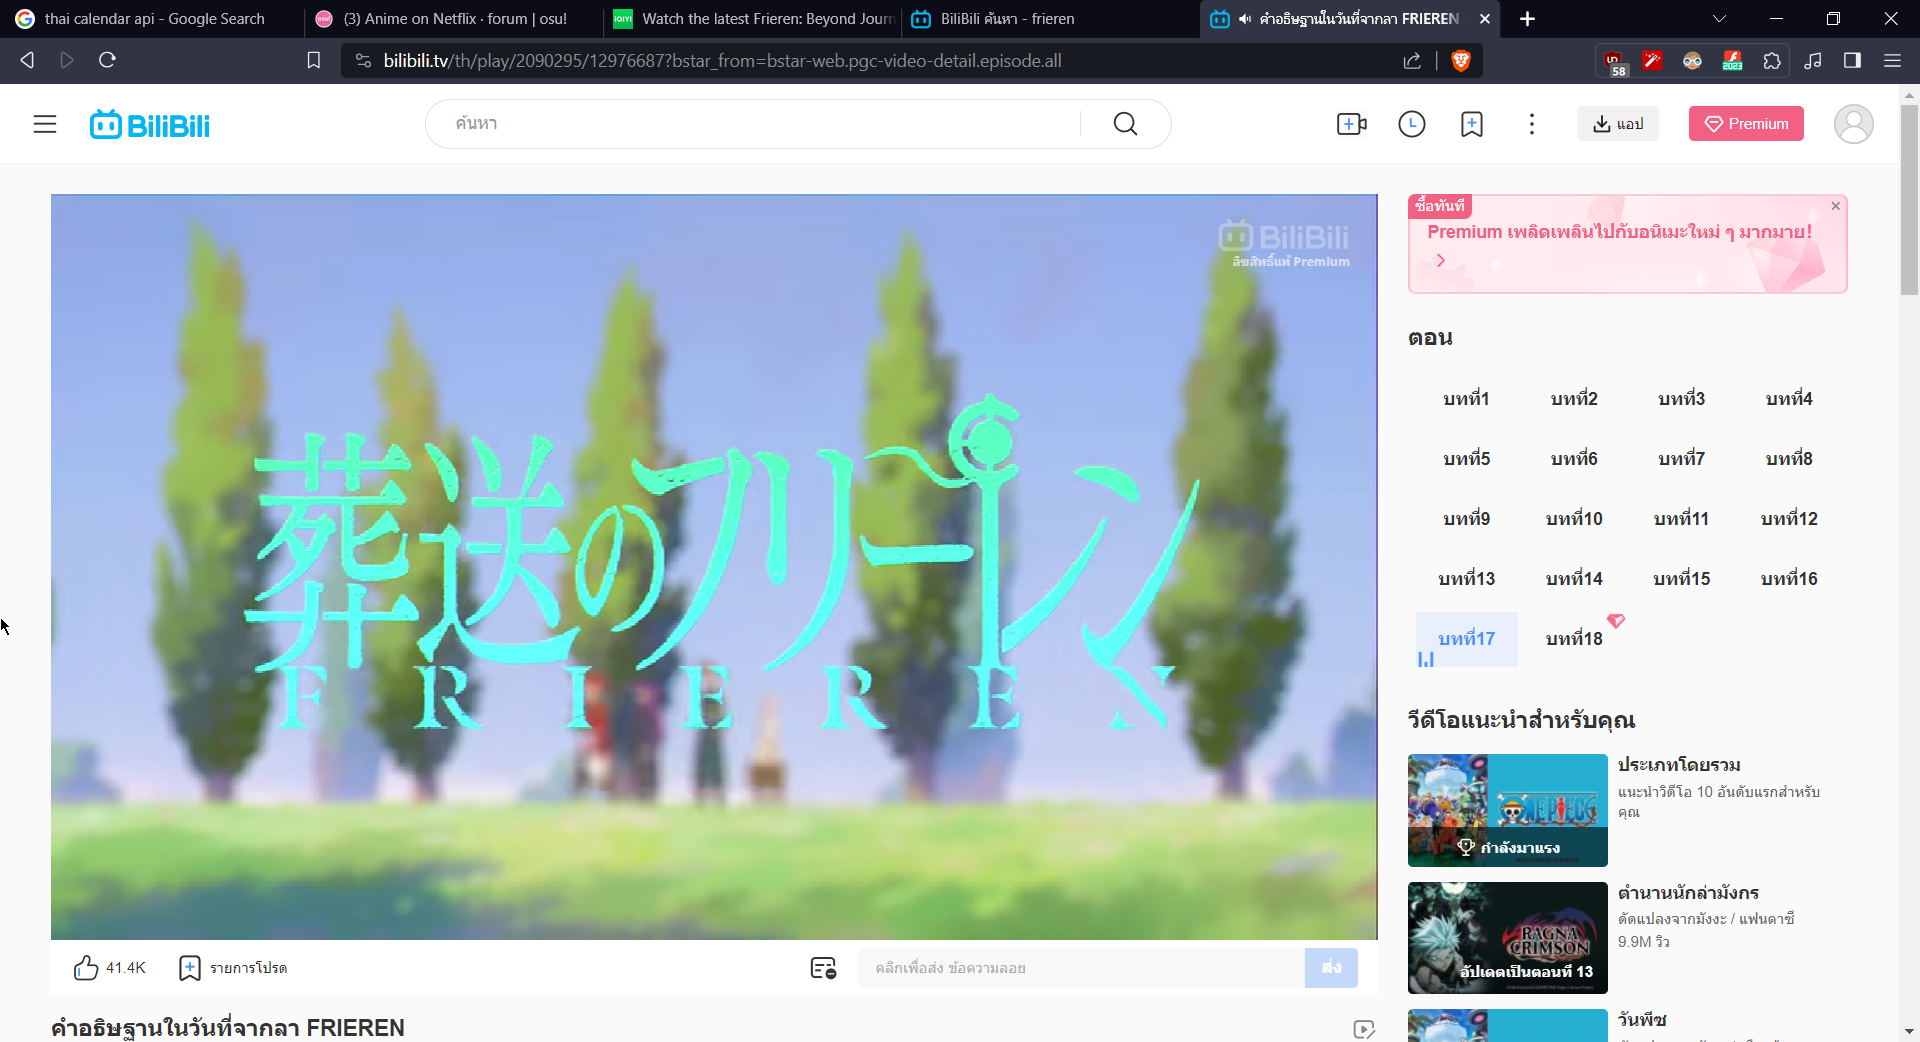
Task: Select episode บทที่3
Action: (1682, 399)
